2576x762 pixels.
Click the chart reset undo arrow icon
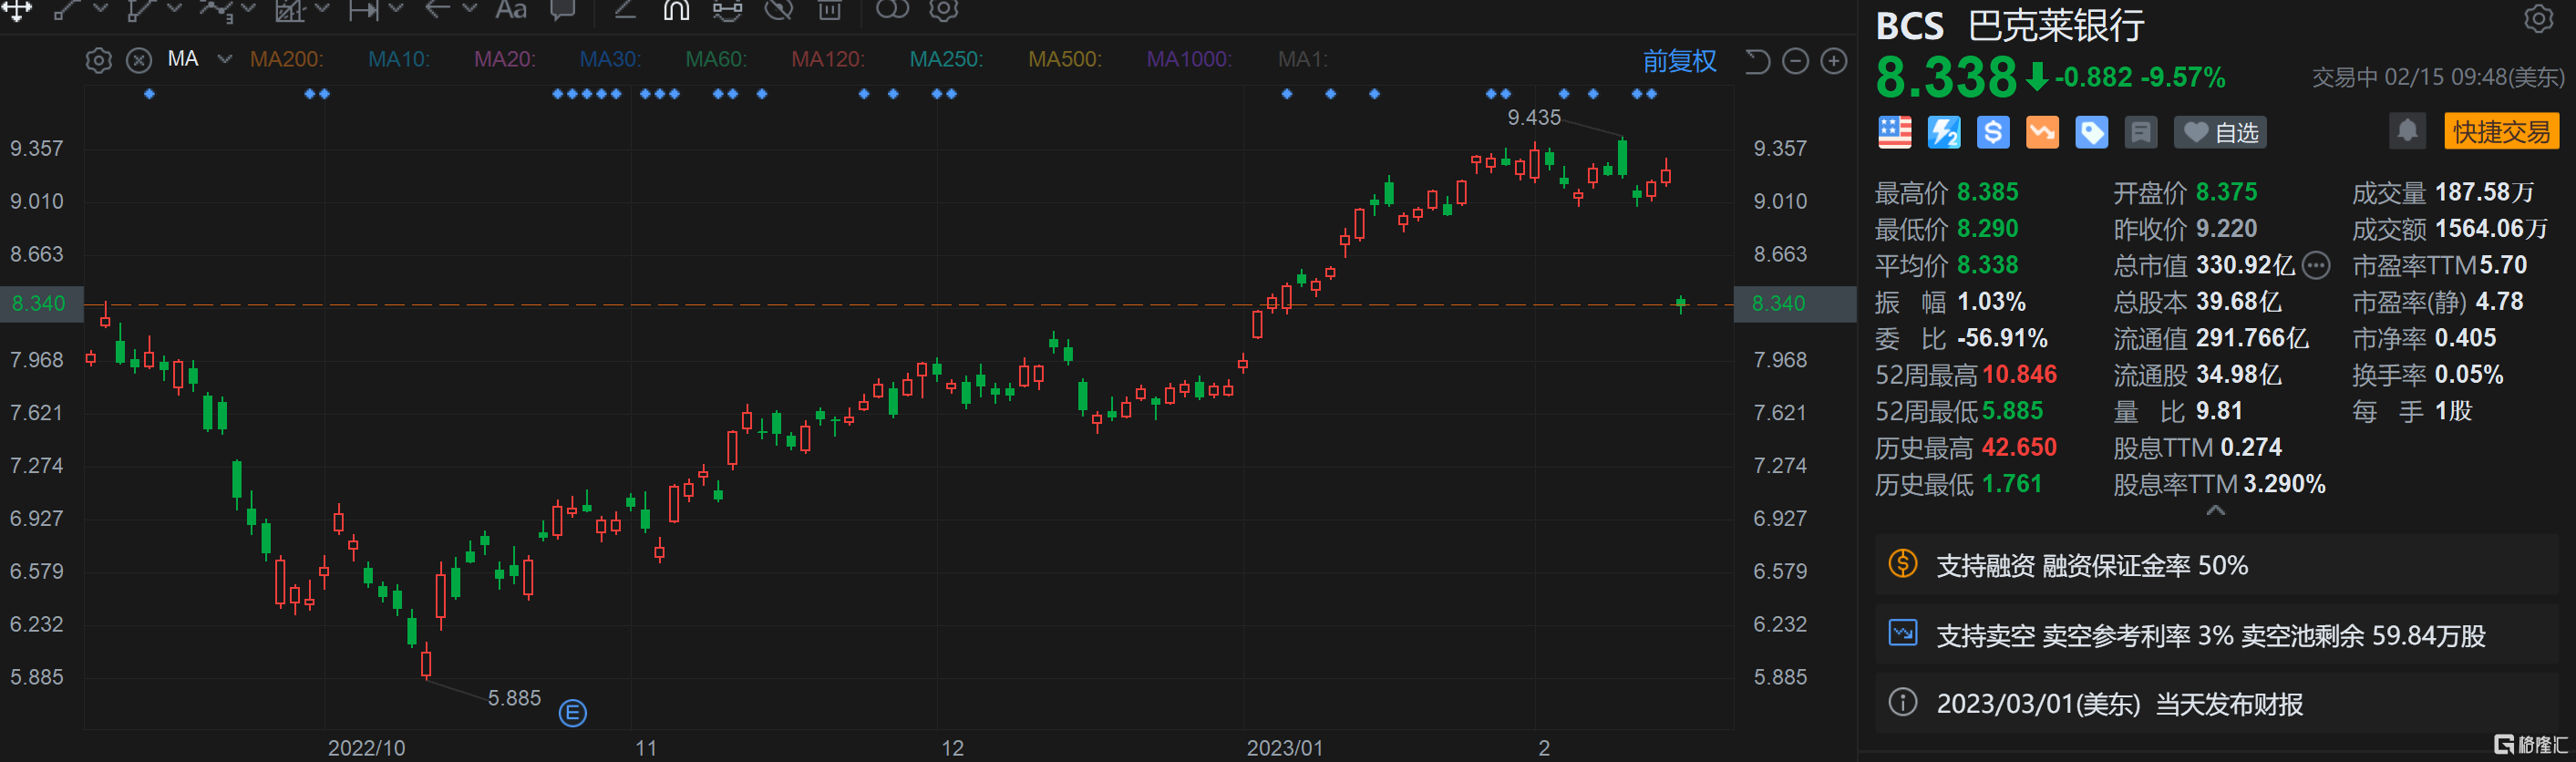point(1757,61)
